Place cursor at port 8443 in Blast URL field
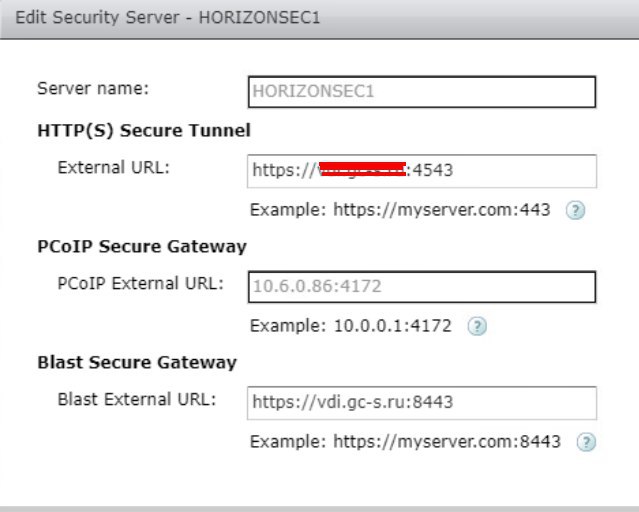The height and width of the screenshot is (512, 639). pos(433,402)
